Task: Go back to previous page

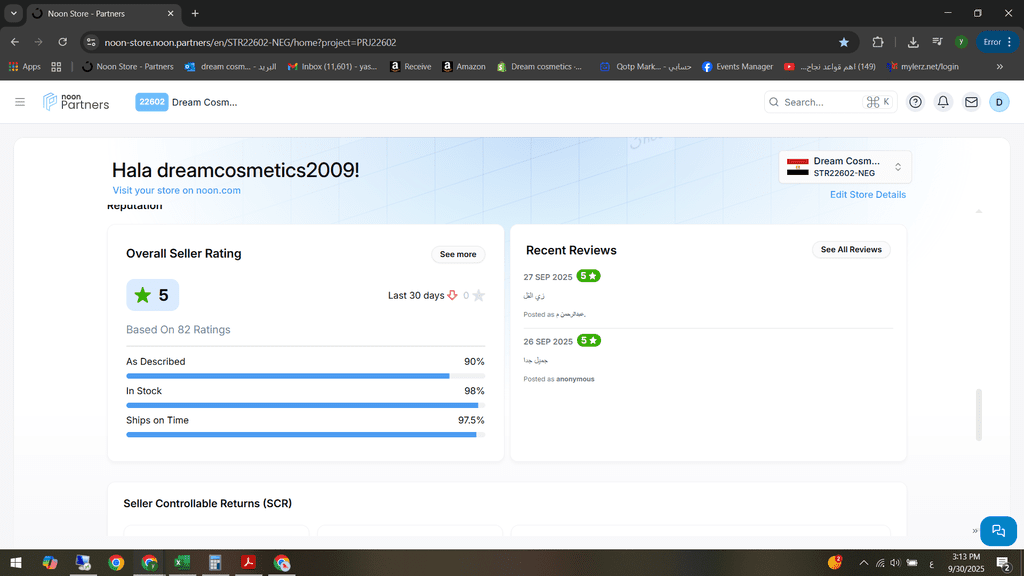Action: (15, 42)
